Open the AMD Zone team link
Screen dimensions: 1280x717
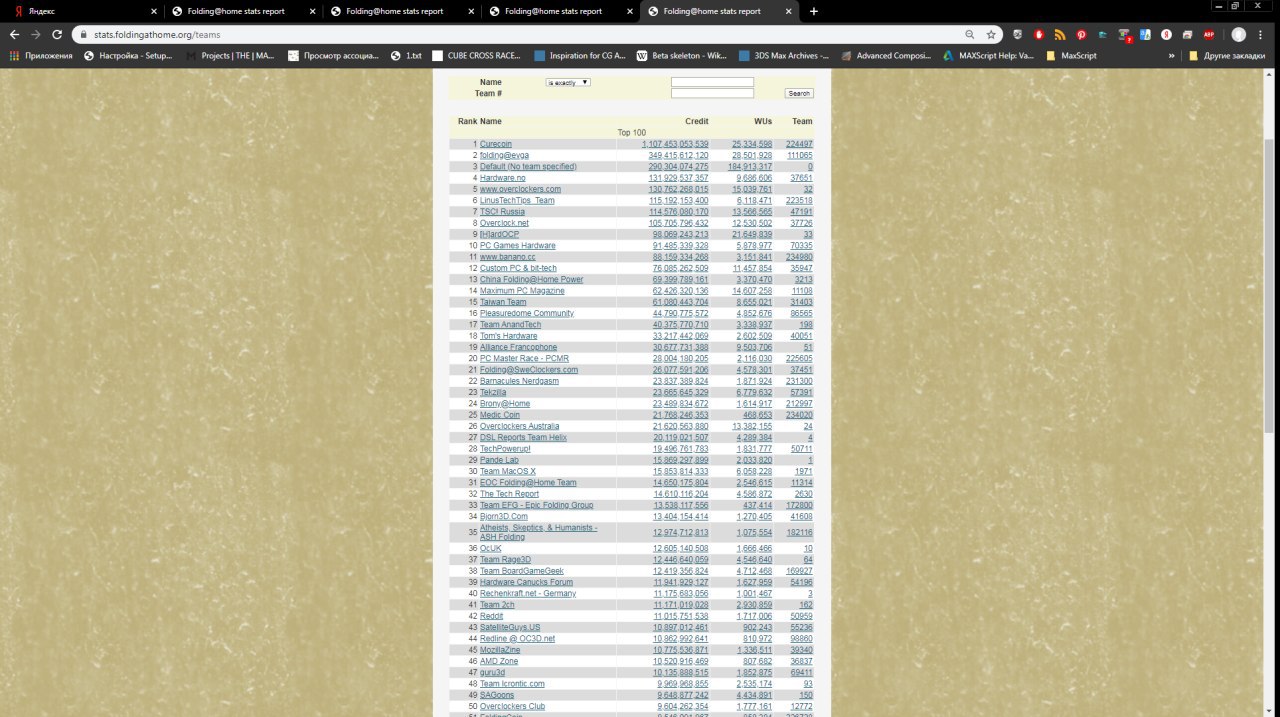click(499, 661)
